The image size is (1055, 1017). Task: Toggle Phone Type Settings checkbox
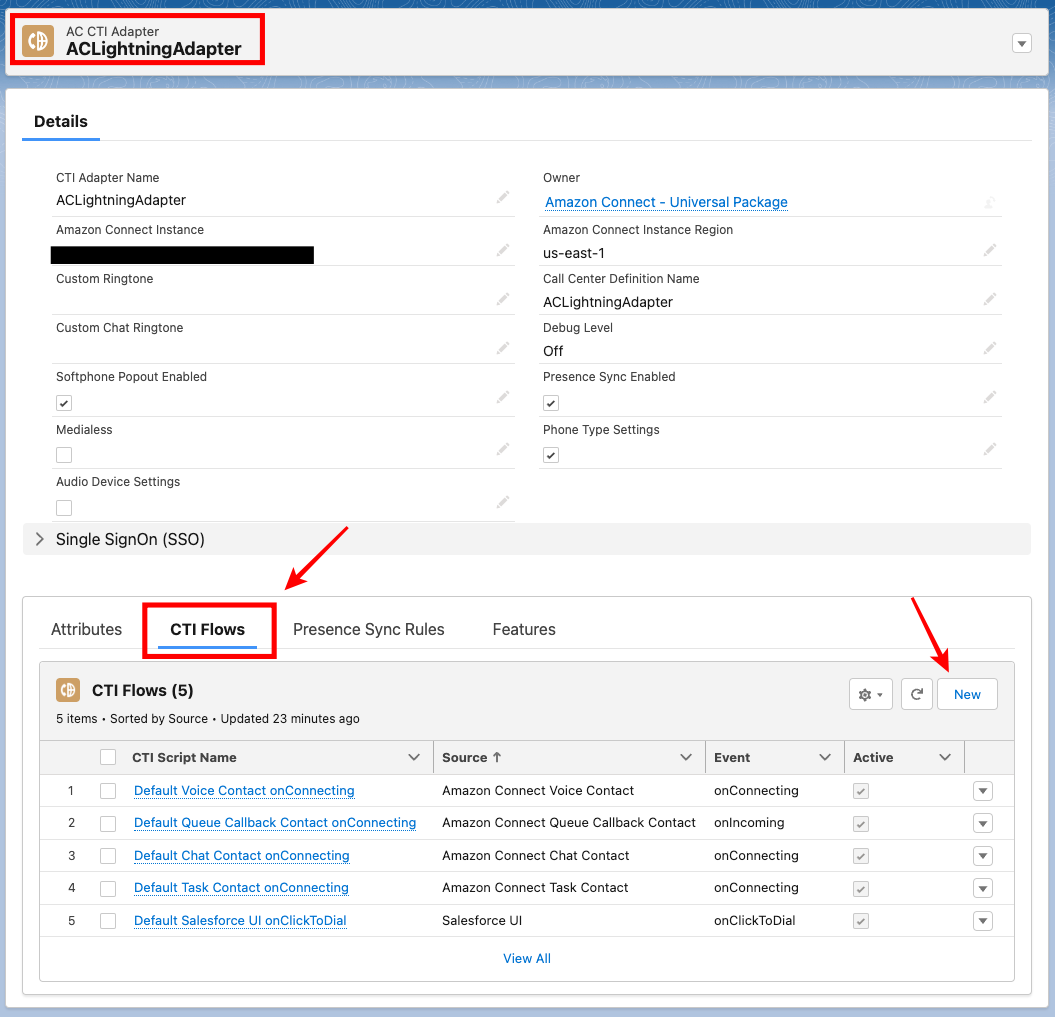(x=551, y=455)
